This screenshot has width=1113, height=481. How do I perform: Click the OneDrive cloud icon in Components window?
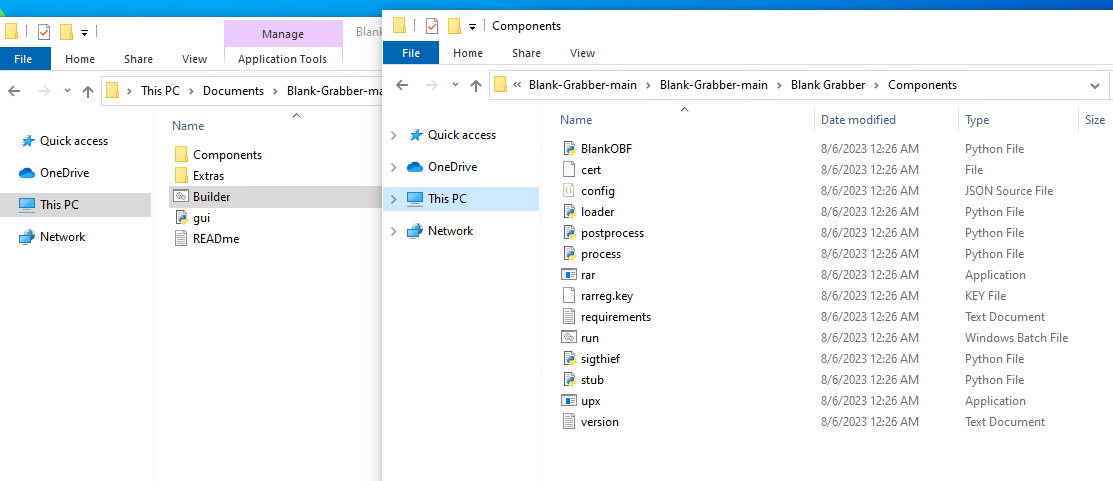point(415,167)
